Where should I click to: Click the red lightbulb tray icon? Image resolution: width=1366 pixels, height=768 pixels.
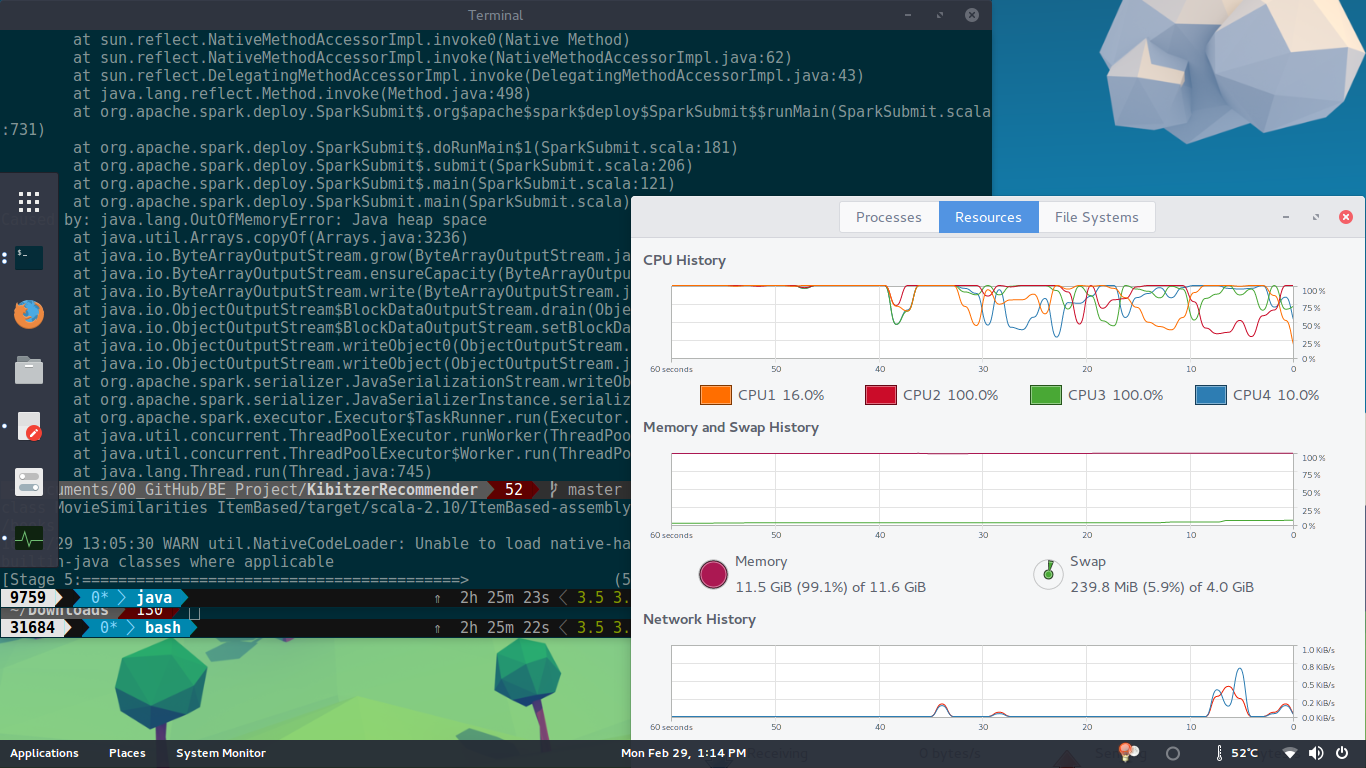click(1129, 751)
